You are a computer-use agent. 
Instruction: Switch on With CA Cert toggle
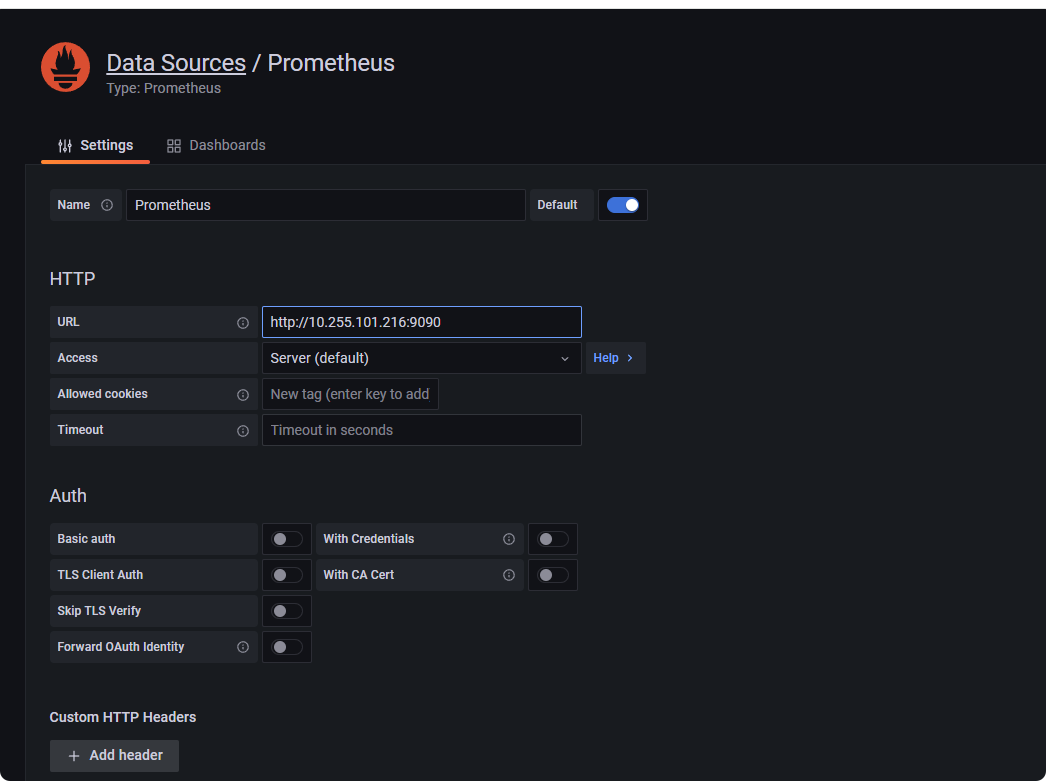(x=553, y=575)
